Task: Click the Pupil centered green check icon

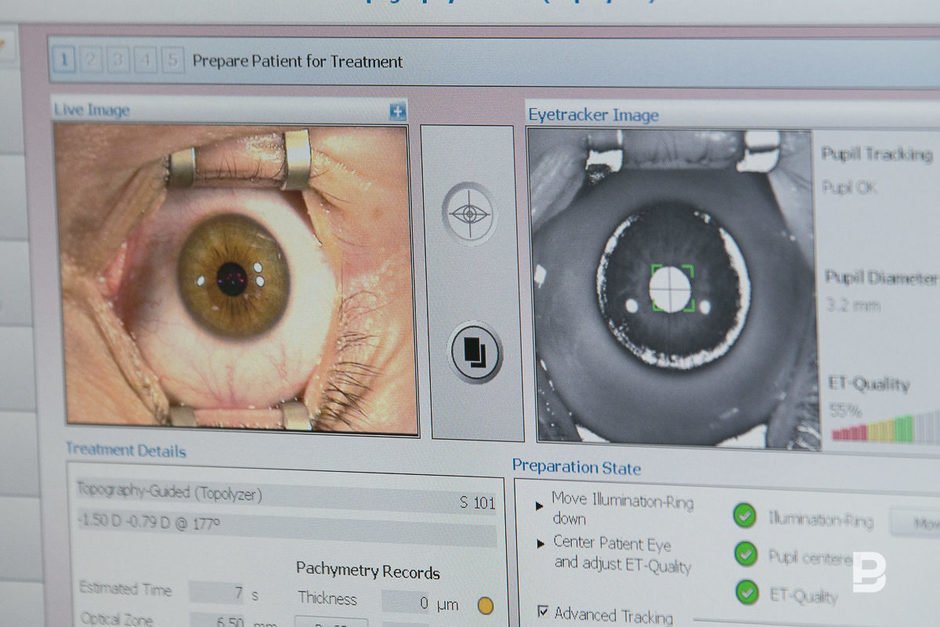Action: (x=746, y=553)
